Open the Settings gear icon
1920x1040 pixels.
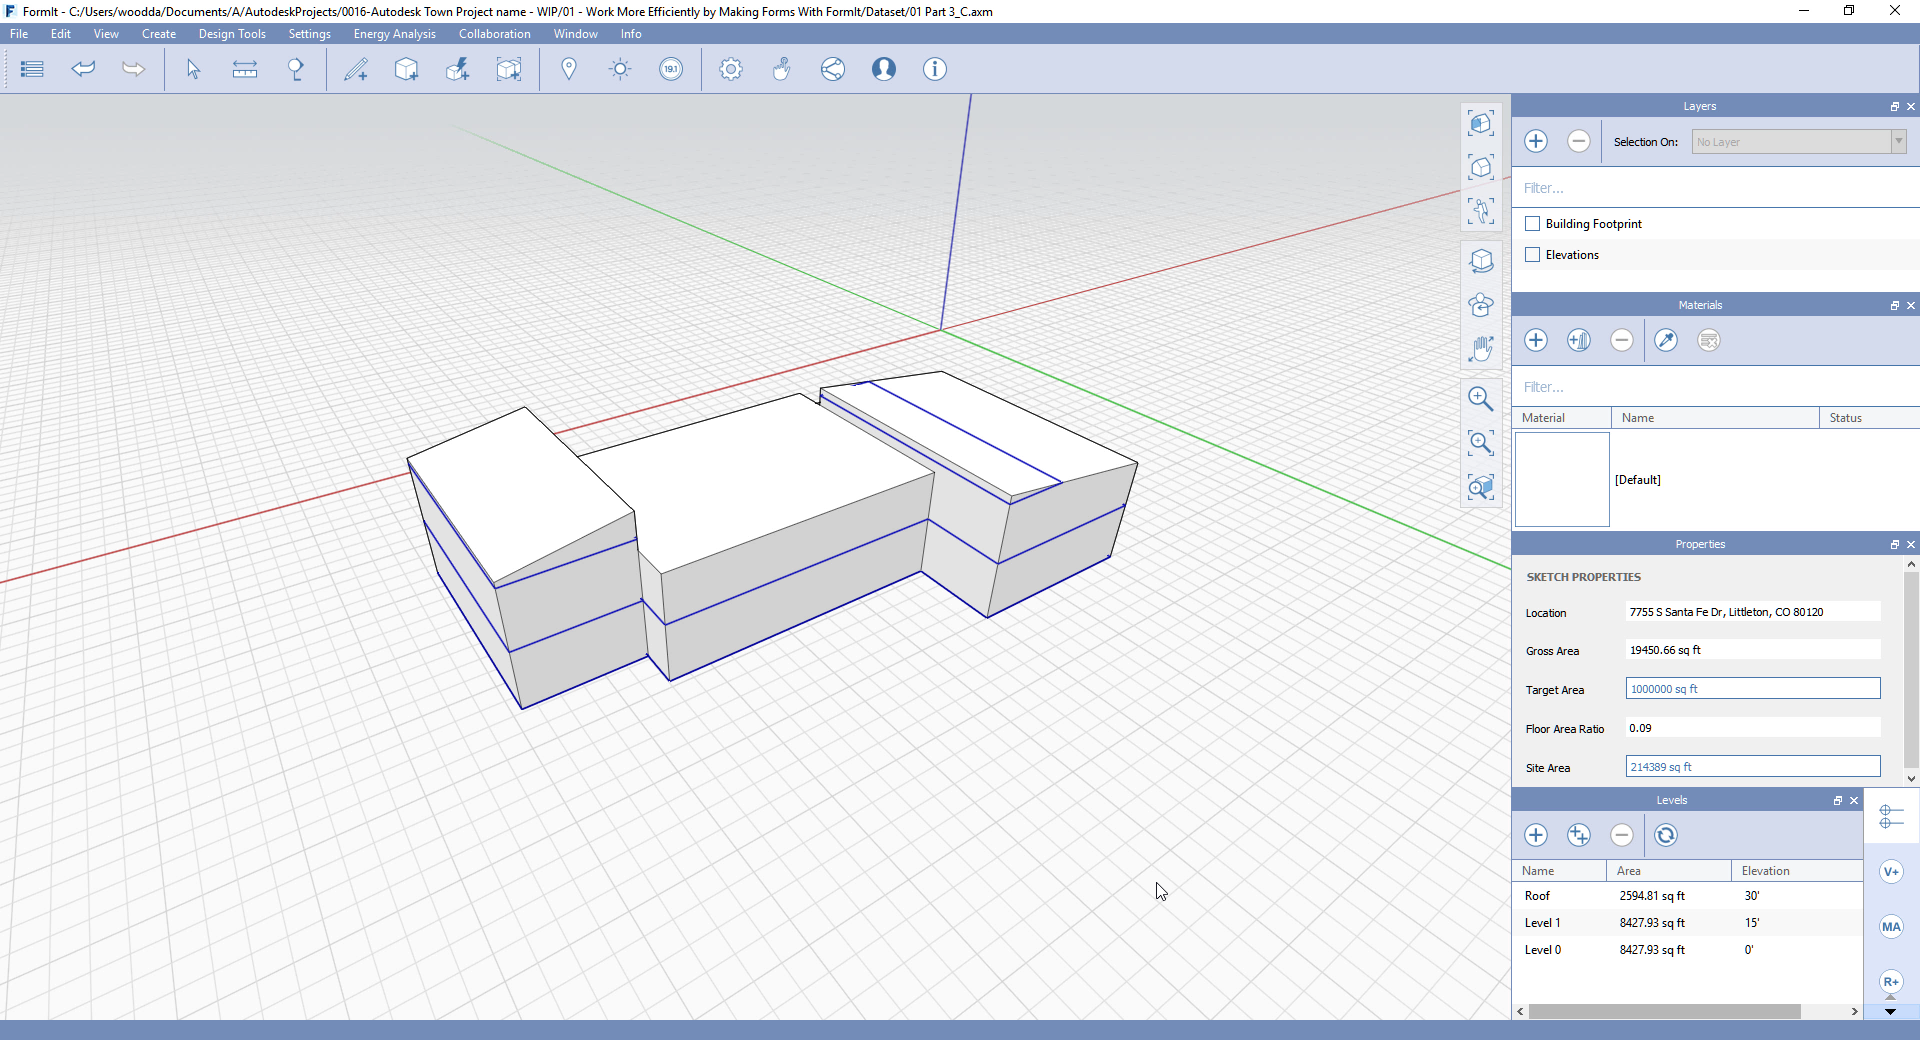coord(731,69)
